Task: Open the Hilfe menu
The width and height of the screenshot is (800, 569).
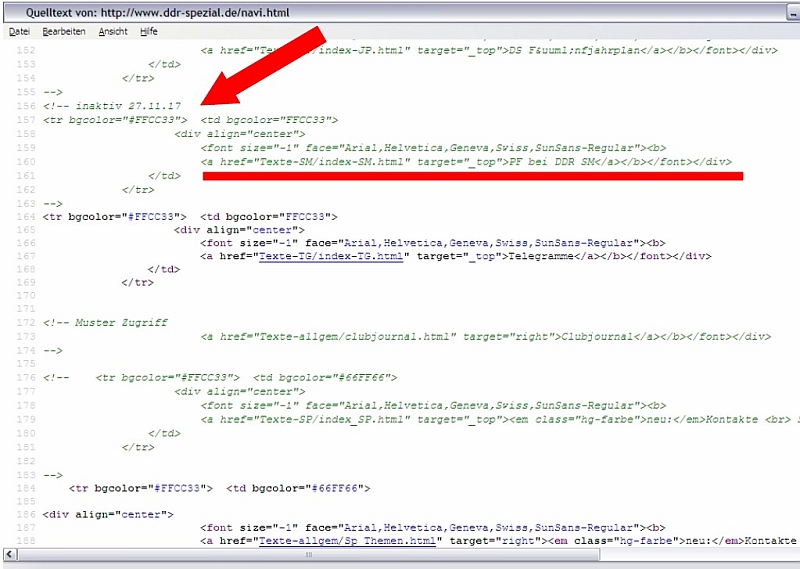Action: pyautogui.click(x=149, y=32)
